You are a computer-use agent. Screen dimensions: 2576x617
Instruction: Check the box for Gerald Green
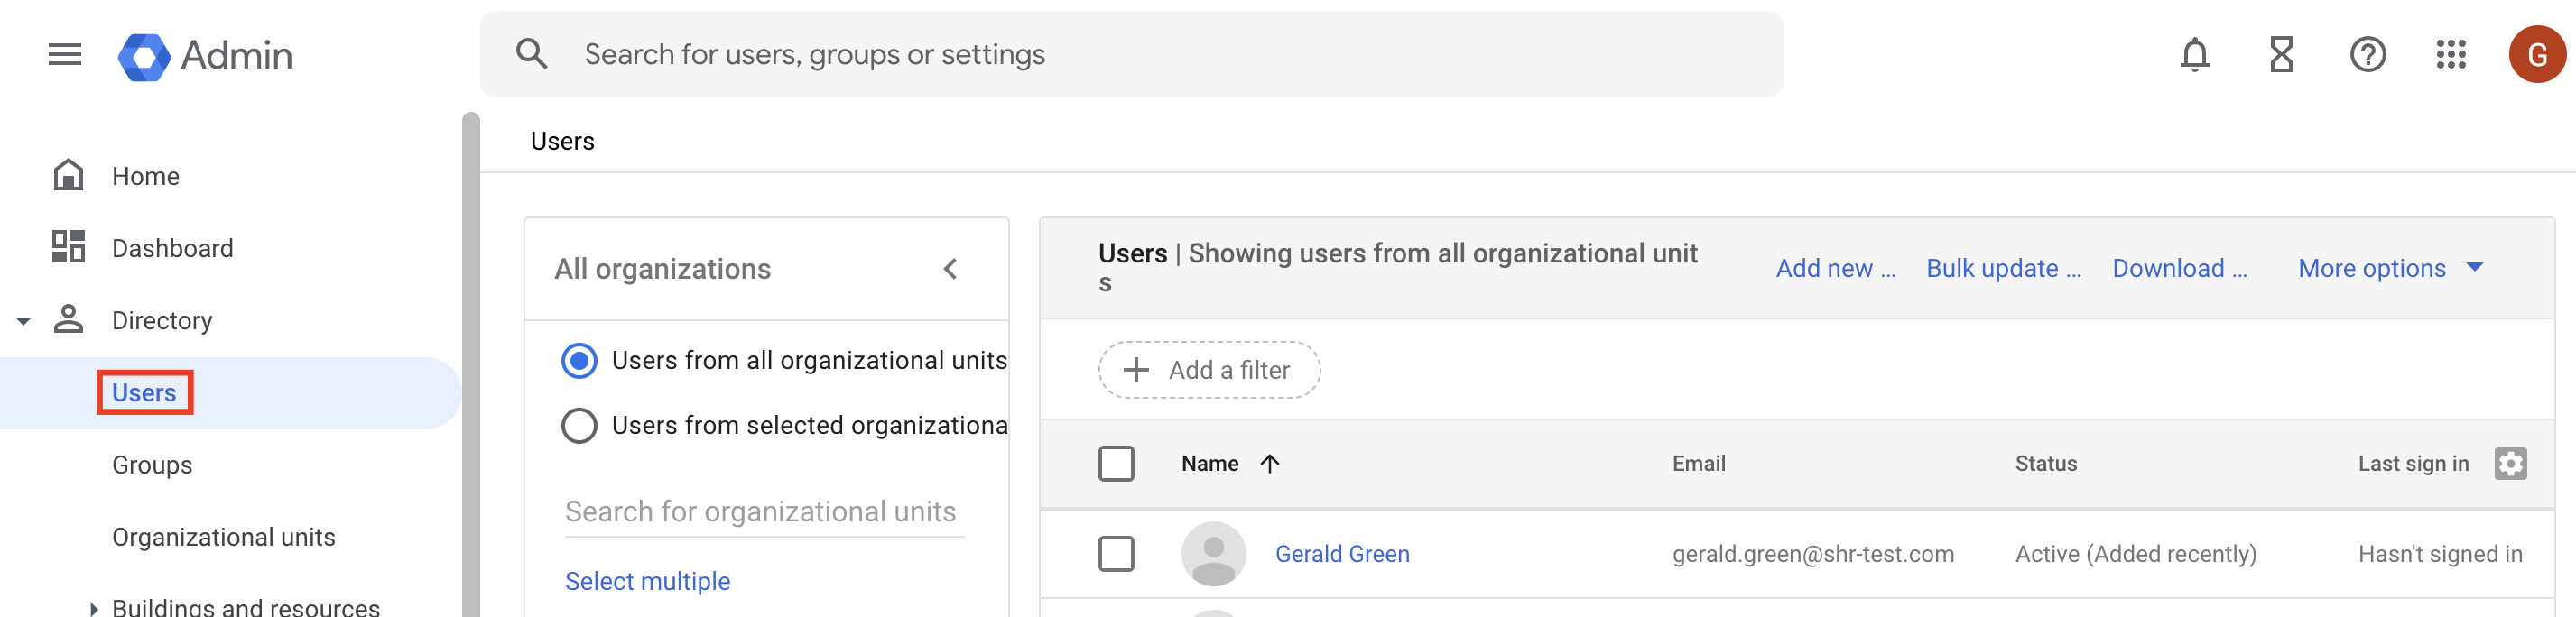(x=1116, y=553)
